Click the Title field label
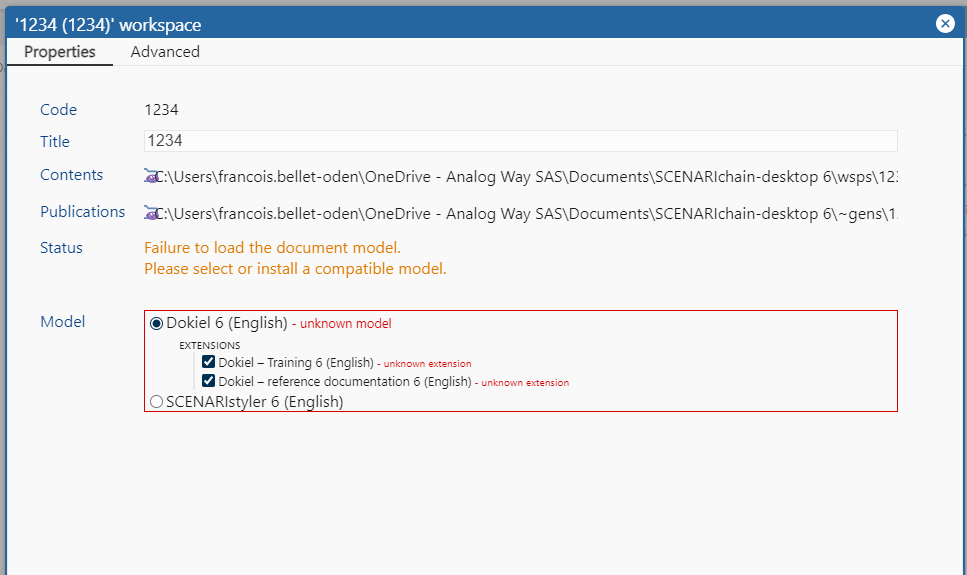Image resolution: width=967 pixels, height=575 pixels. coord(55,141)
